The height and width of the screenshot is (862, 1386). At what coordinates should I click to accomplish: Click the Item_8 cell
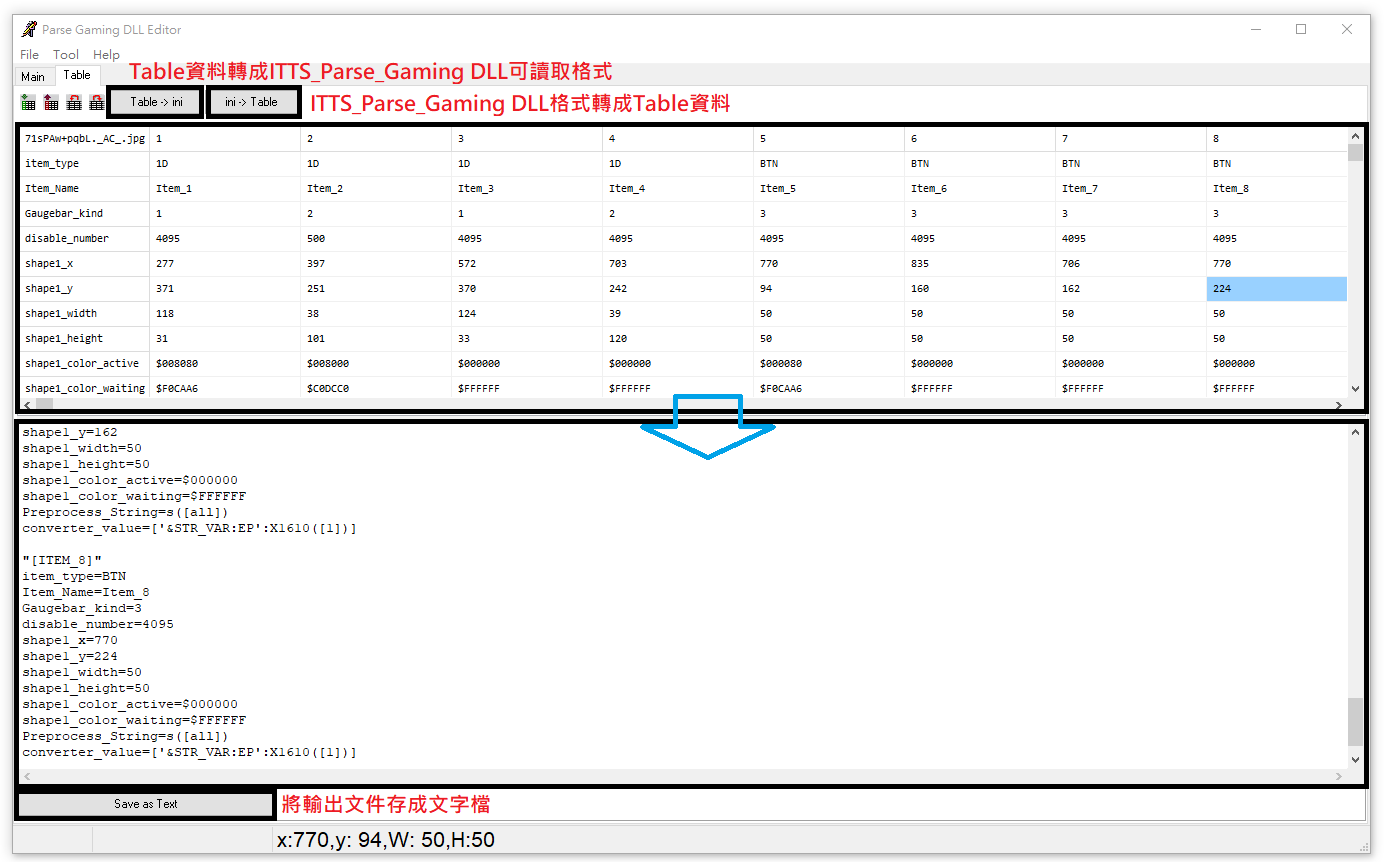pos(1277,189)
